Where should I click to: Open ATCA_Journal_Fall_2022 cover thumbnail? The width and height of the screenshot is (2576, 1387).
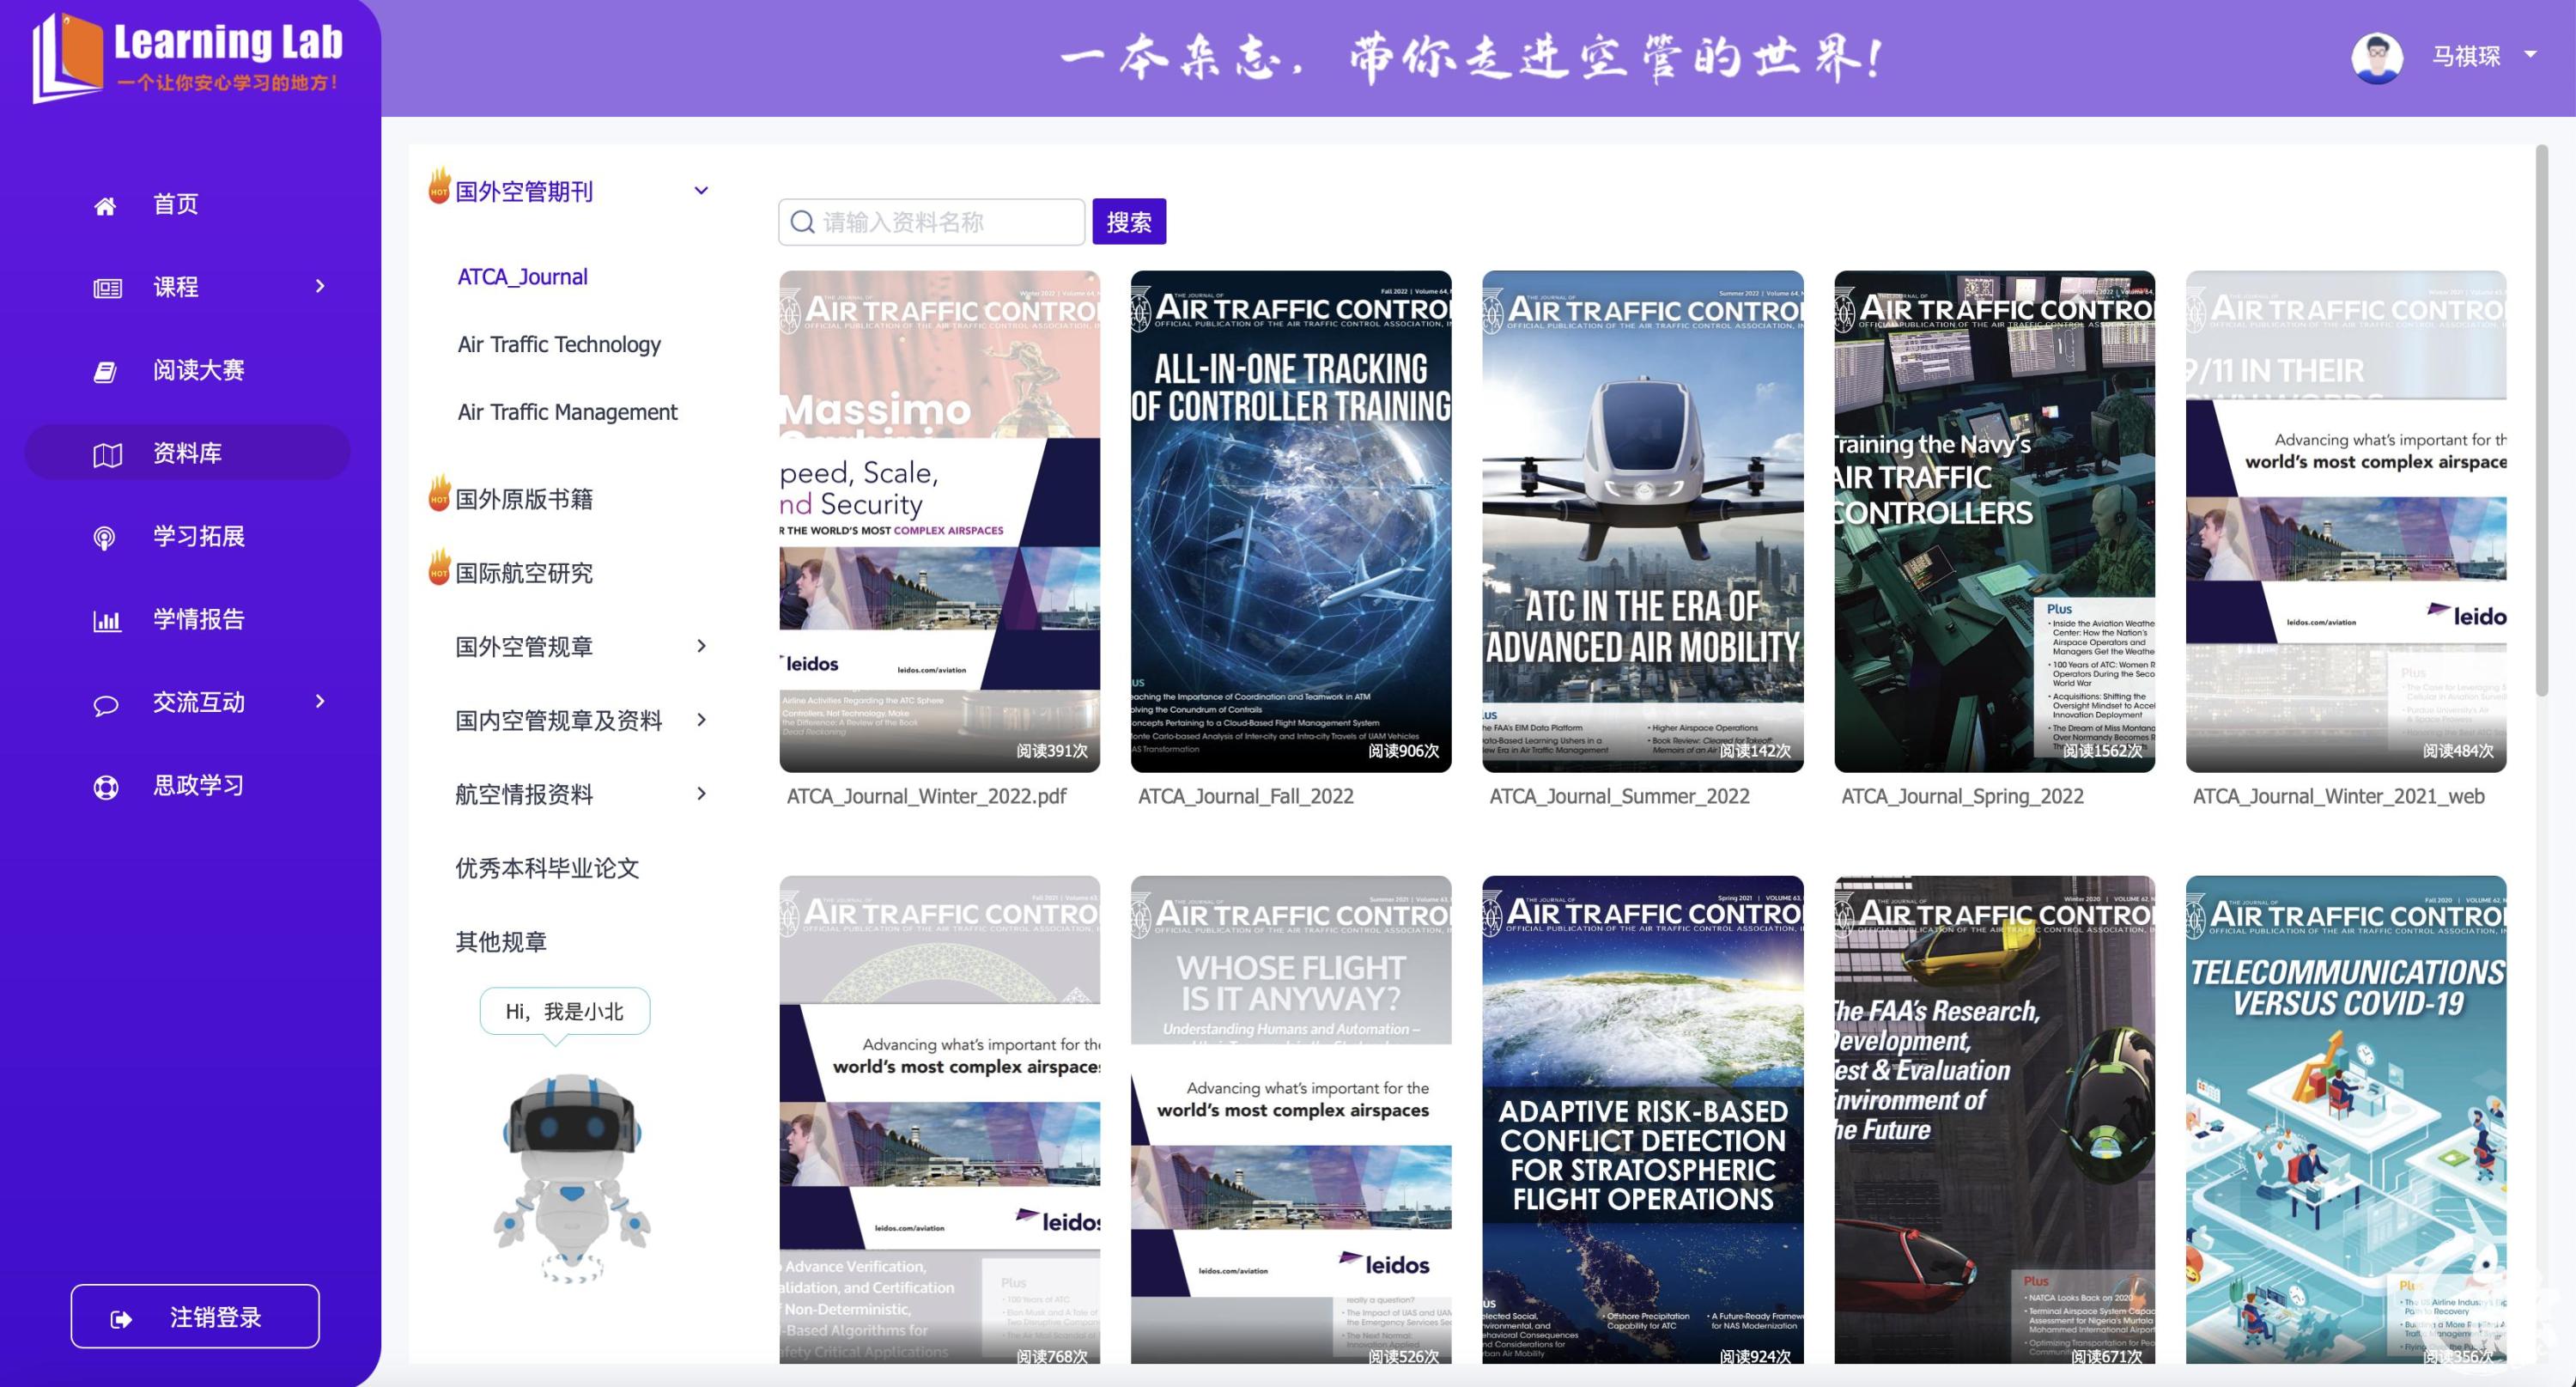(x=1290, y=521)
